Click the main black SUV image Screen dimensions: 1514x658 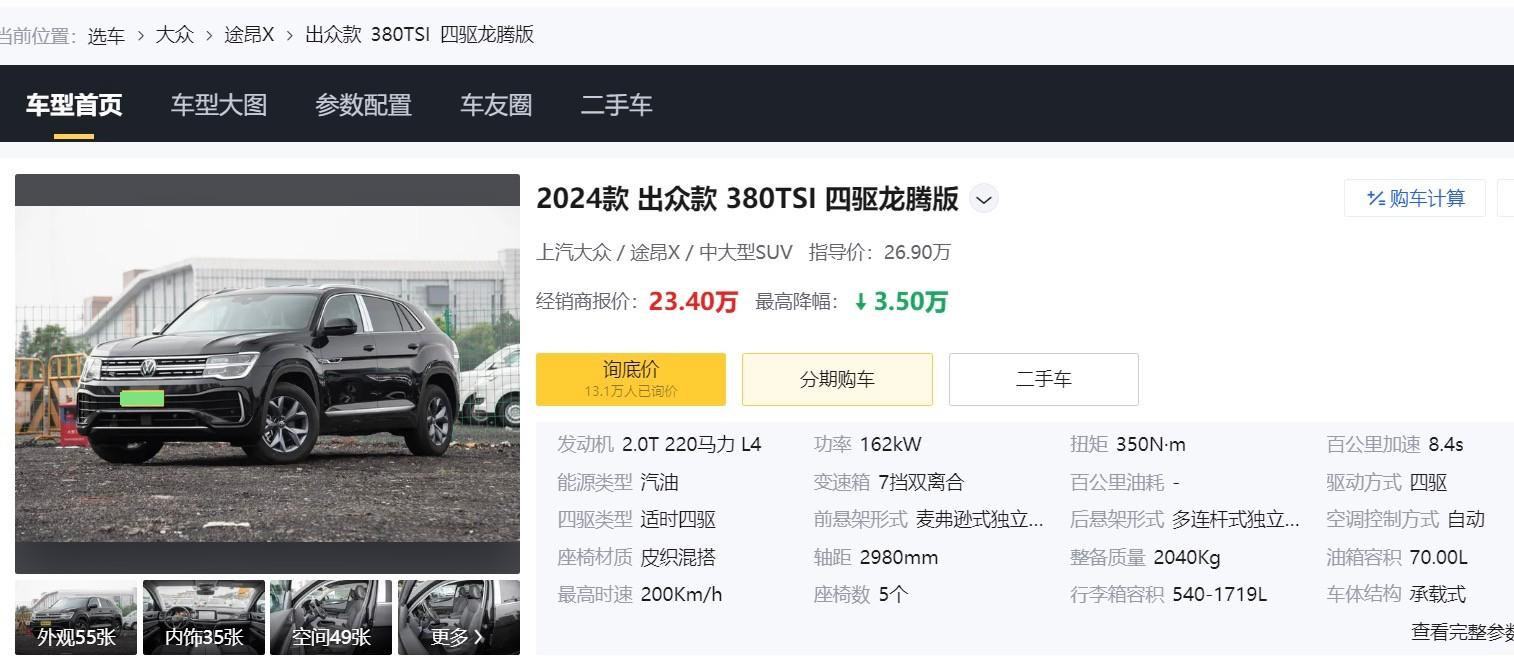(267, 373)
